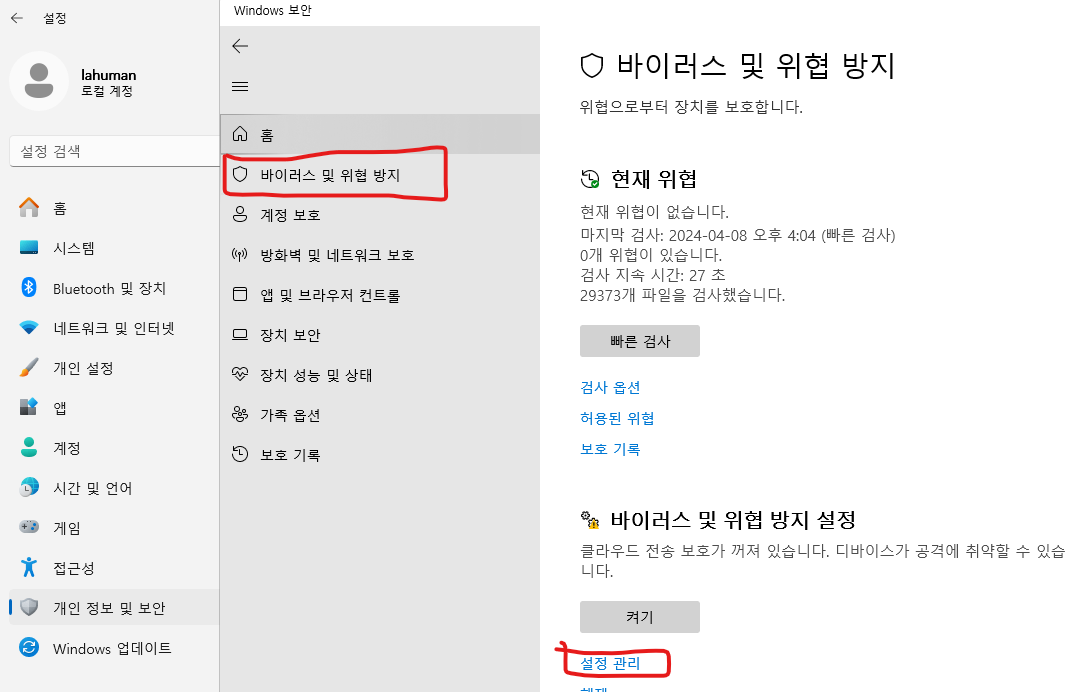This screenshot has height=692, width=1069.
Task: Click the Apps icon in sidebar
Action: click(x=29, y=408)
